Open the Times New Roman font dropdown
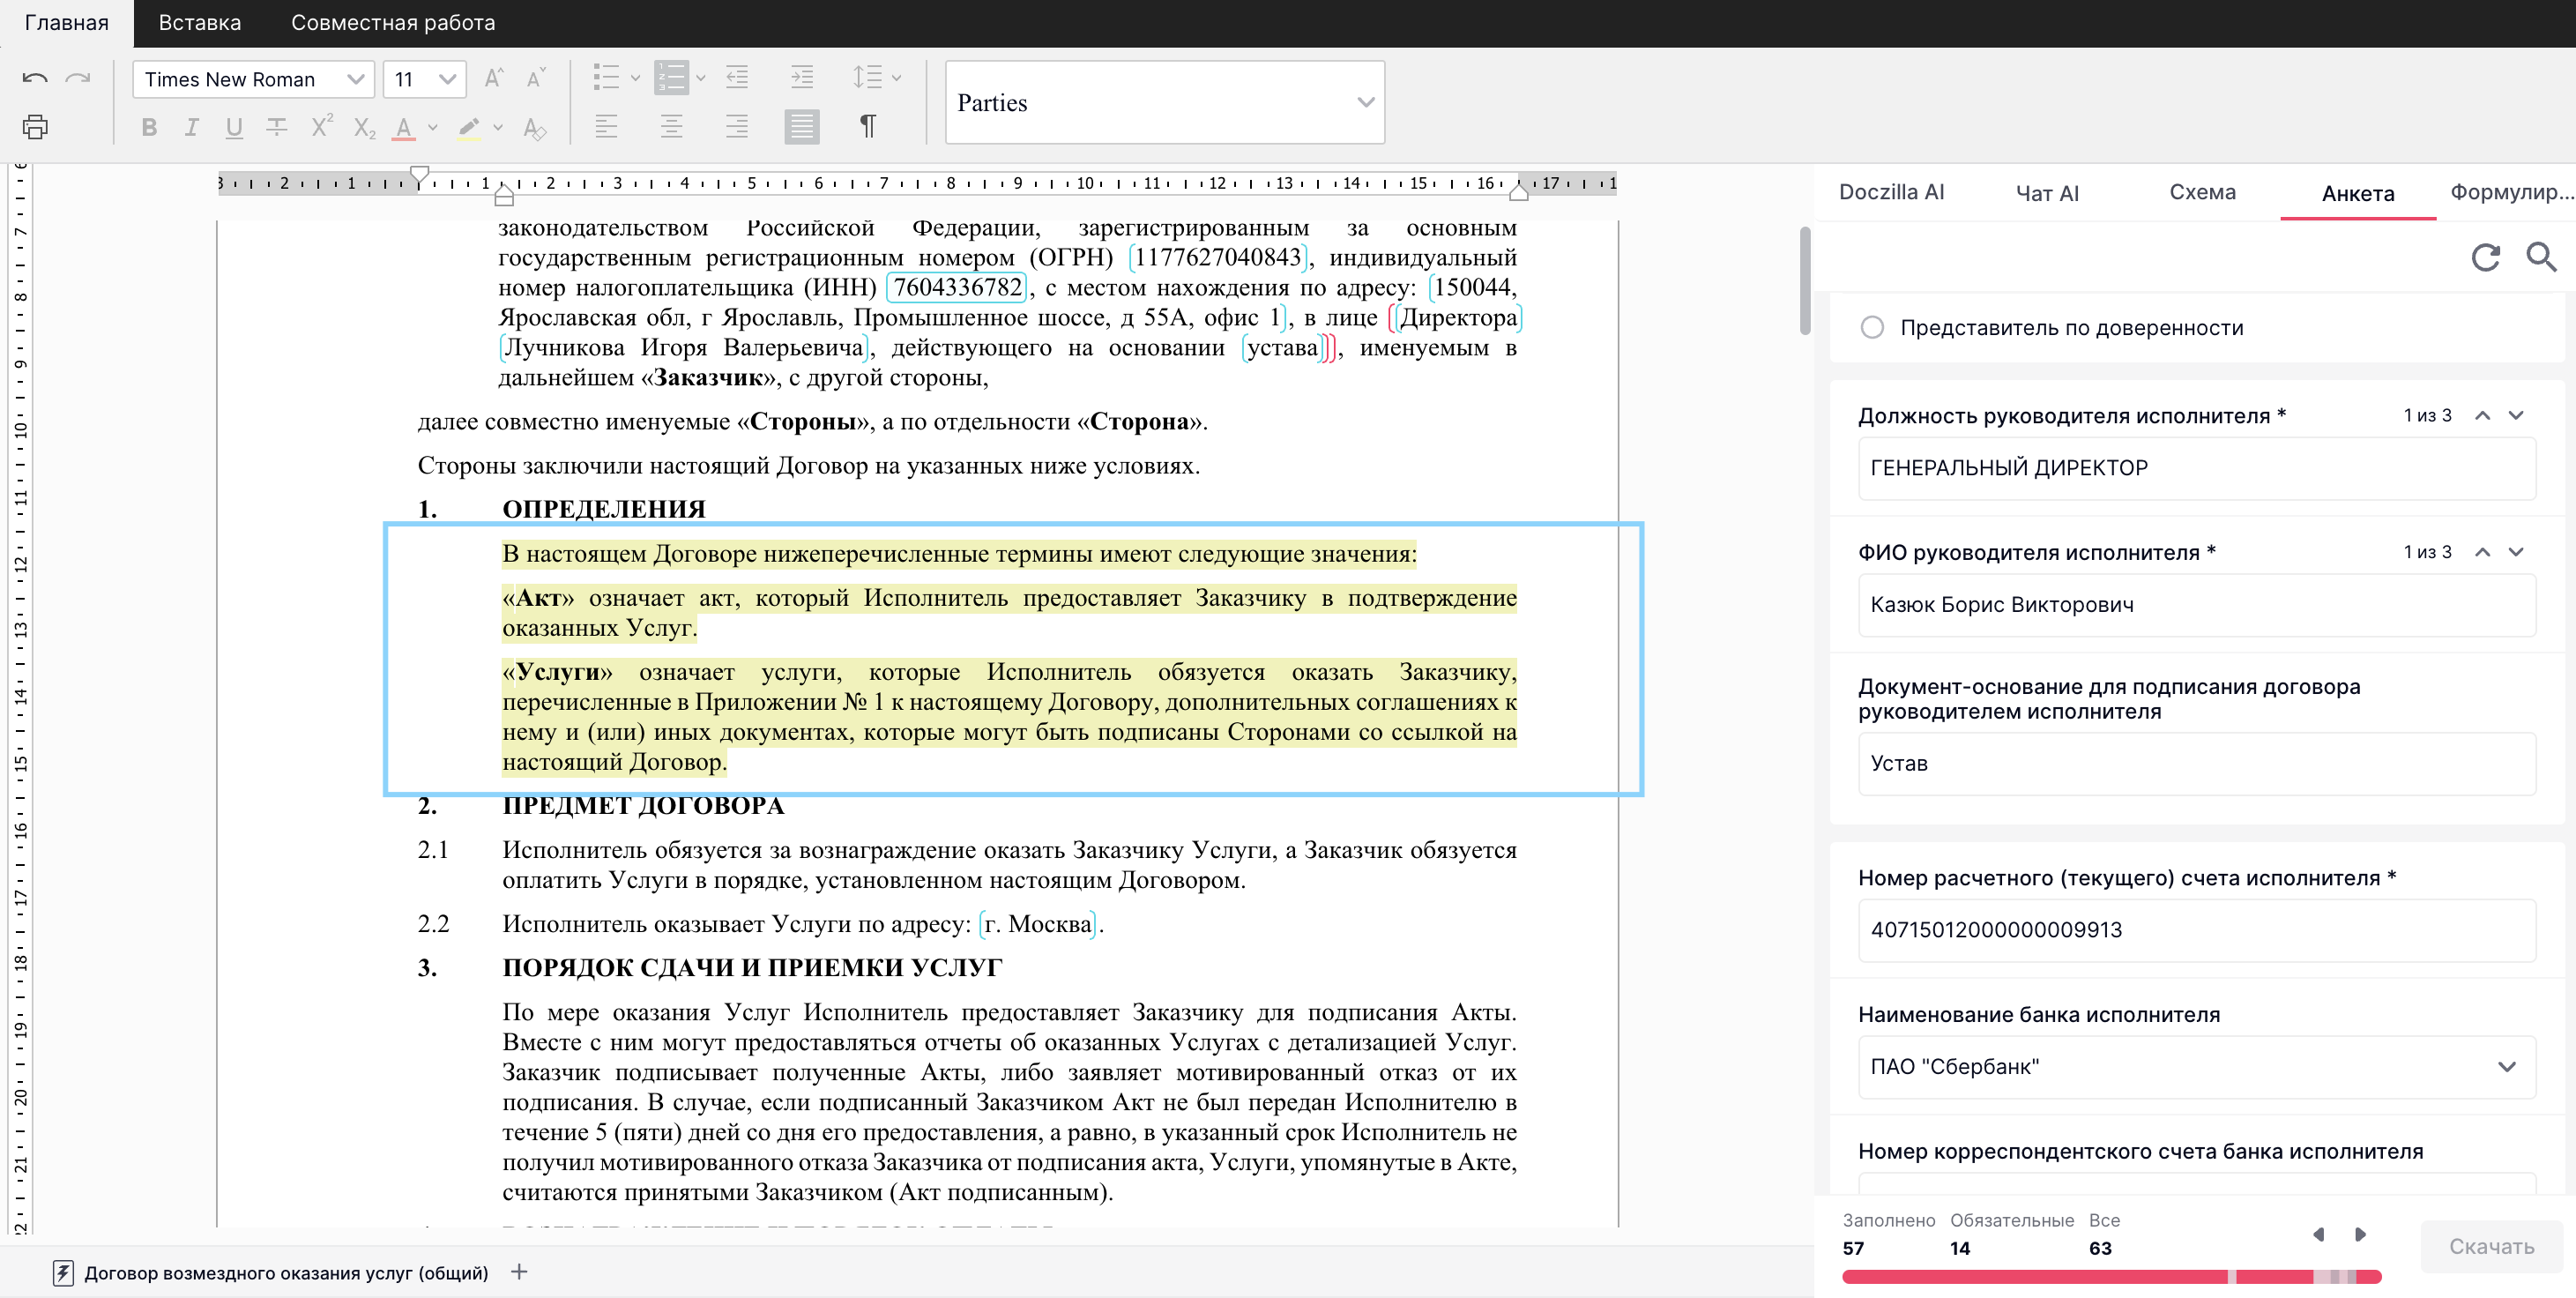2576x1298 pixels. click(354, 79)
